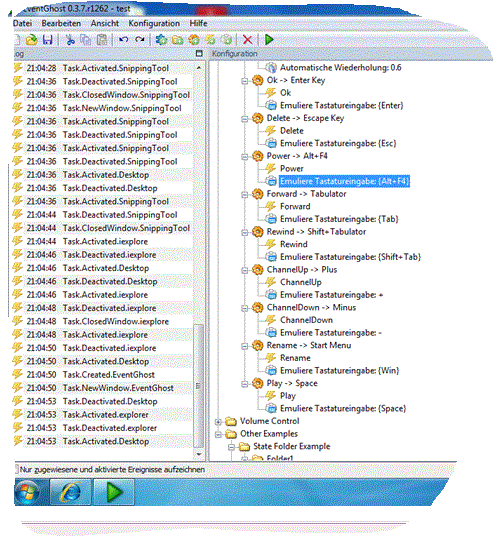
Task: Click the action icon for Emuliere Tastatureingabe: {Win}
Action: point(271,371)
